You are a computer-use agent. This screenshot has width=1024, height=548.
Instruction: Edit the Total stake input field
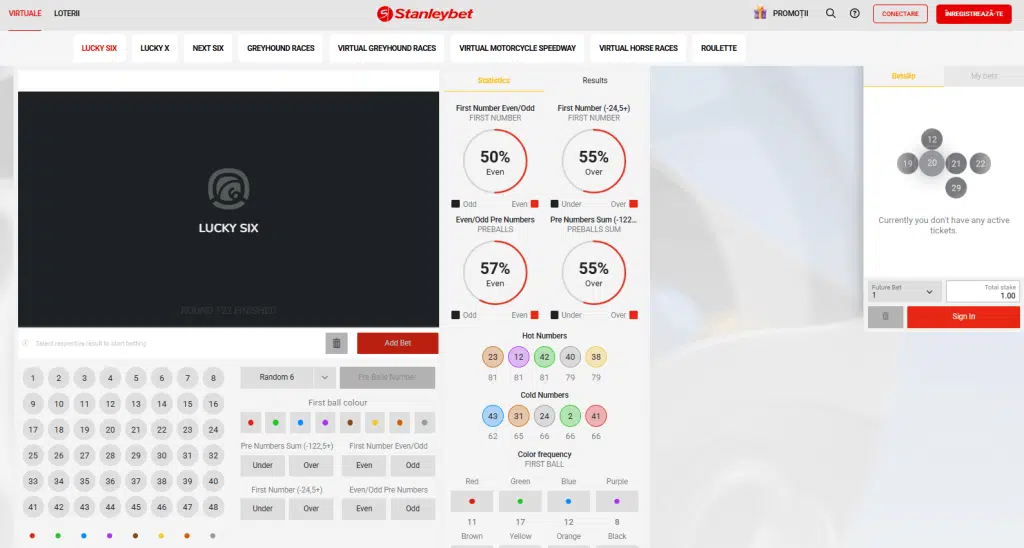tap(983, 291)
